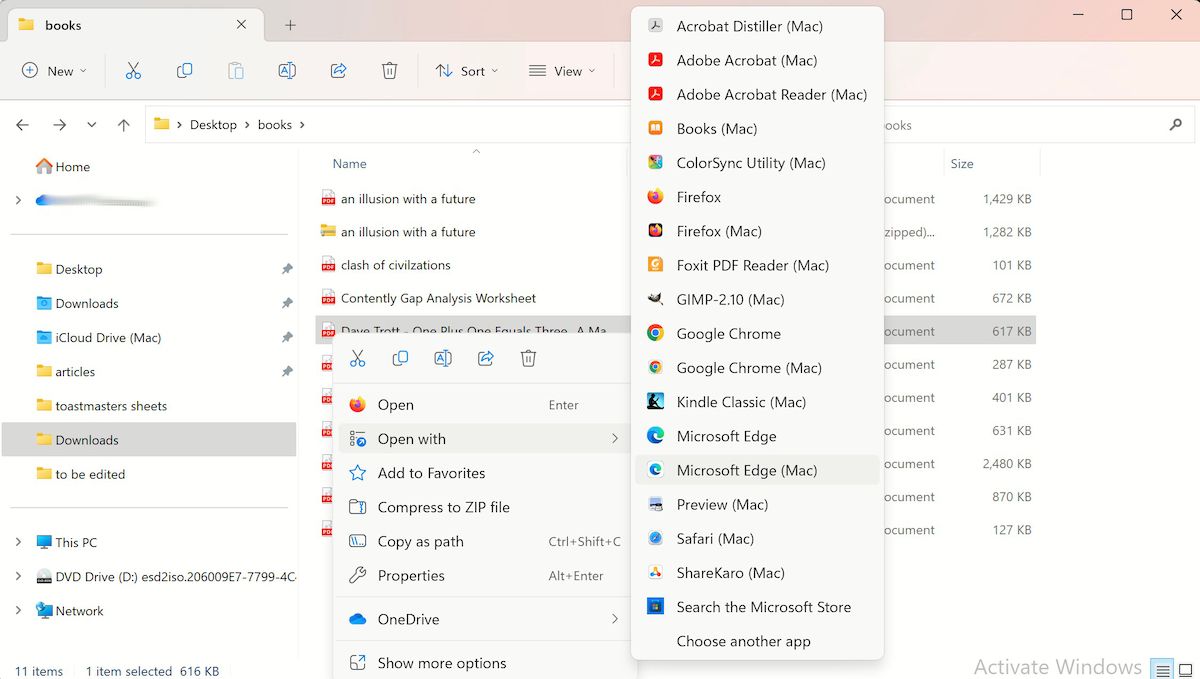1200x679 pixels.
Task: Share the file via the toolbar Share icon
Action: 338,71
